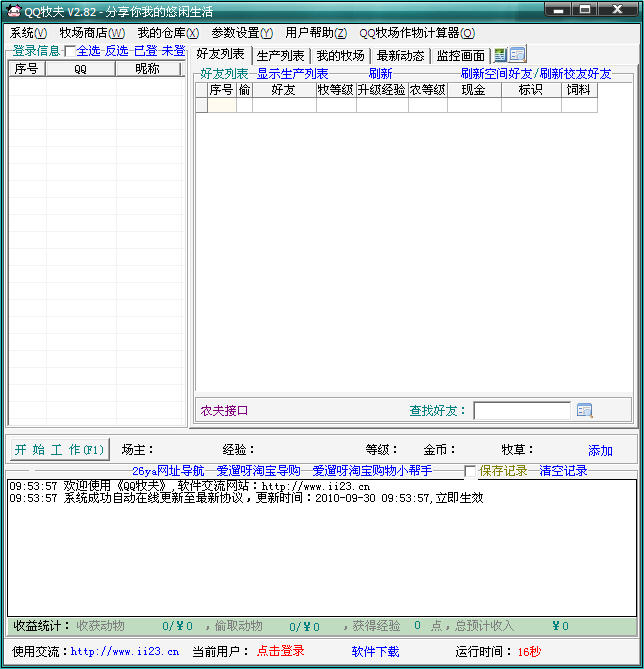Screen dimensions: 644x669
Task: Click the 清空记录 link
Action: (x=563, y=471)
